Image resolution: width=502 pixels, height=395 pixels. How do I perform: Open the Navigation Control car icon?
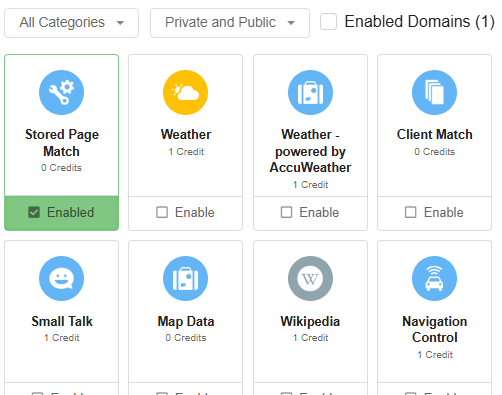point(434,278)
